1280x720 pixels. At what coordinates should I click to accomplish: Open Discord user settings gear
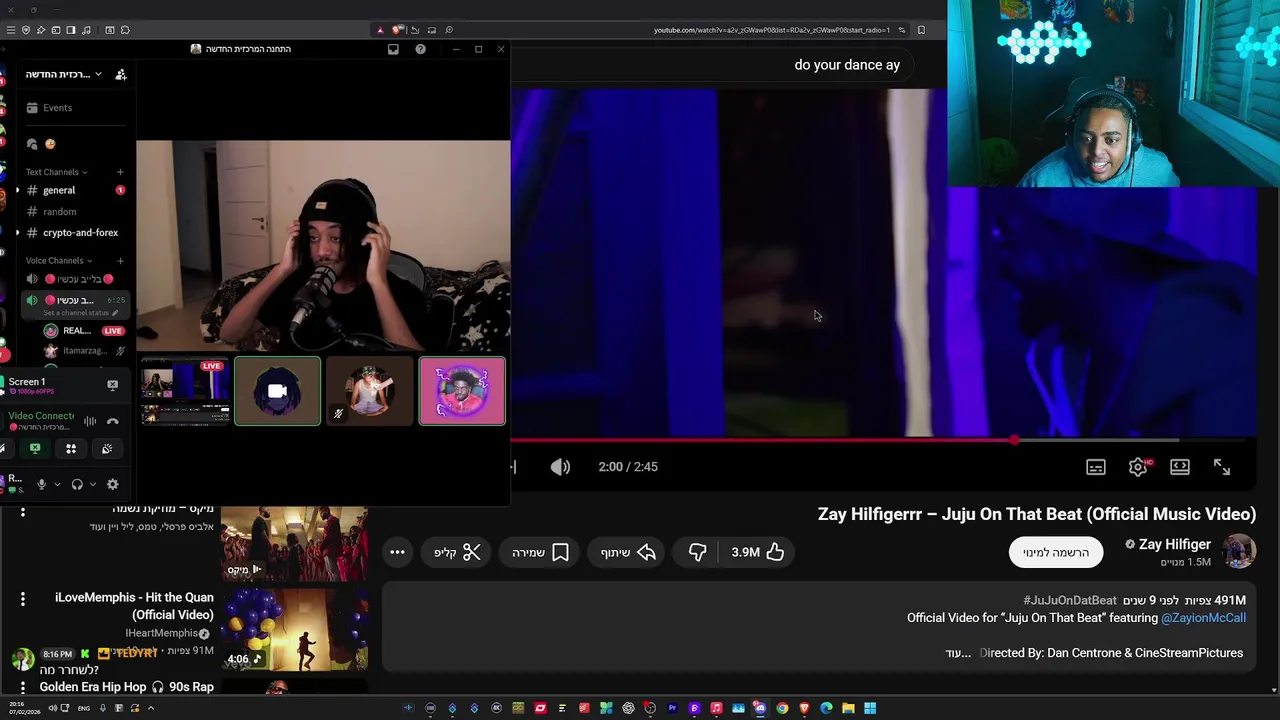click(x=112, y=484)
